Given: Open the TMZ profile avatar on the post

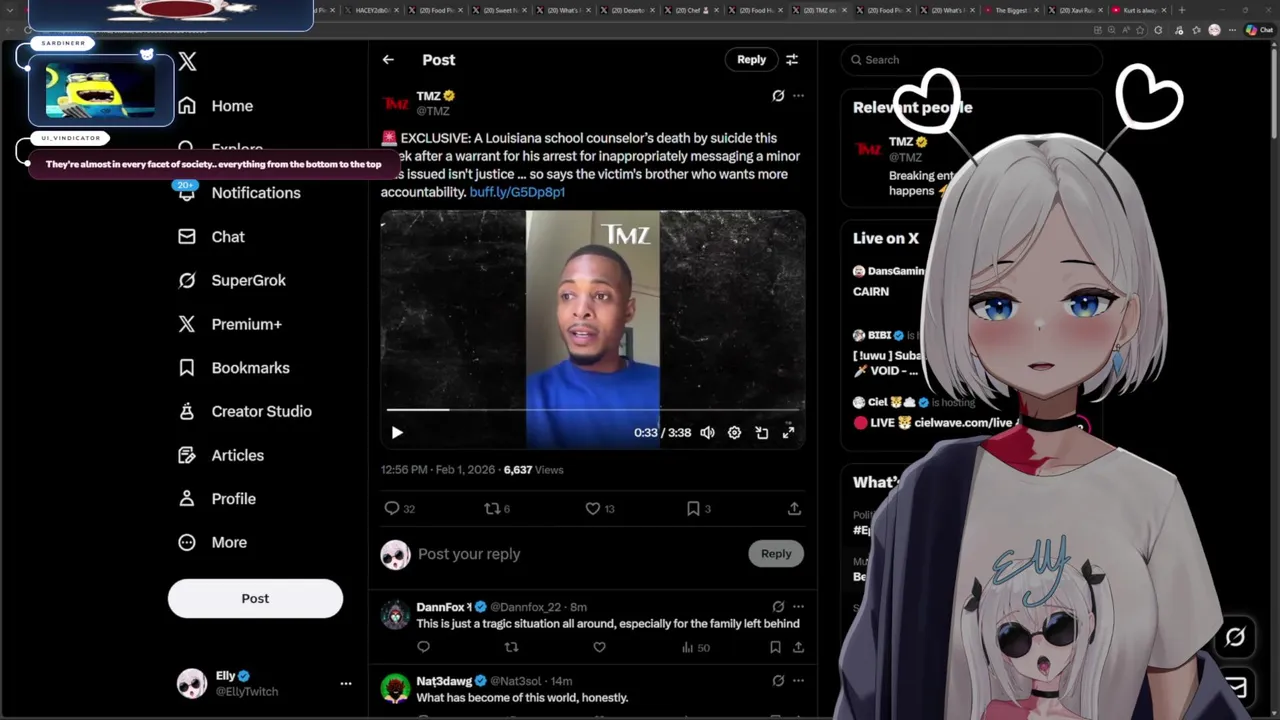Looking at the screenshot, I should click(x=396, y=103).
